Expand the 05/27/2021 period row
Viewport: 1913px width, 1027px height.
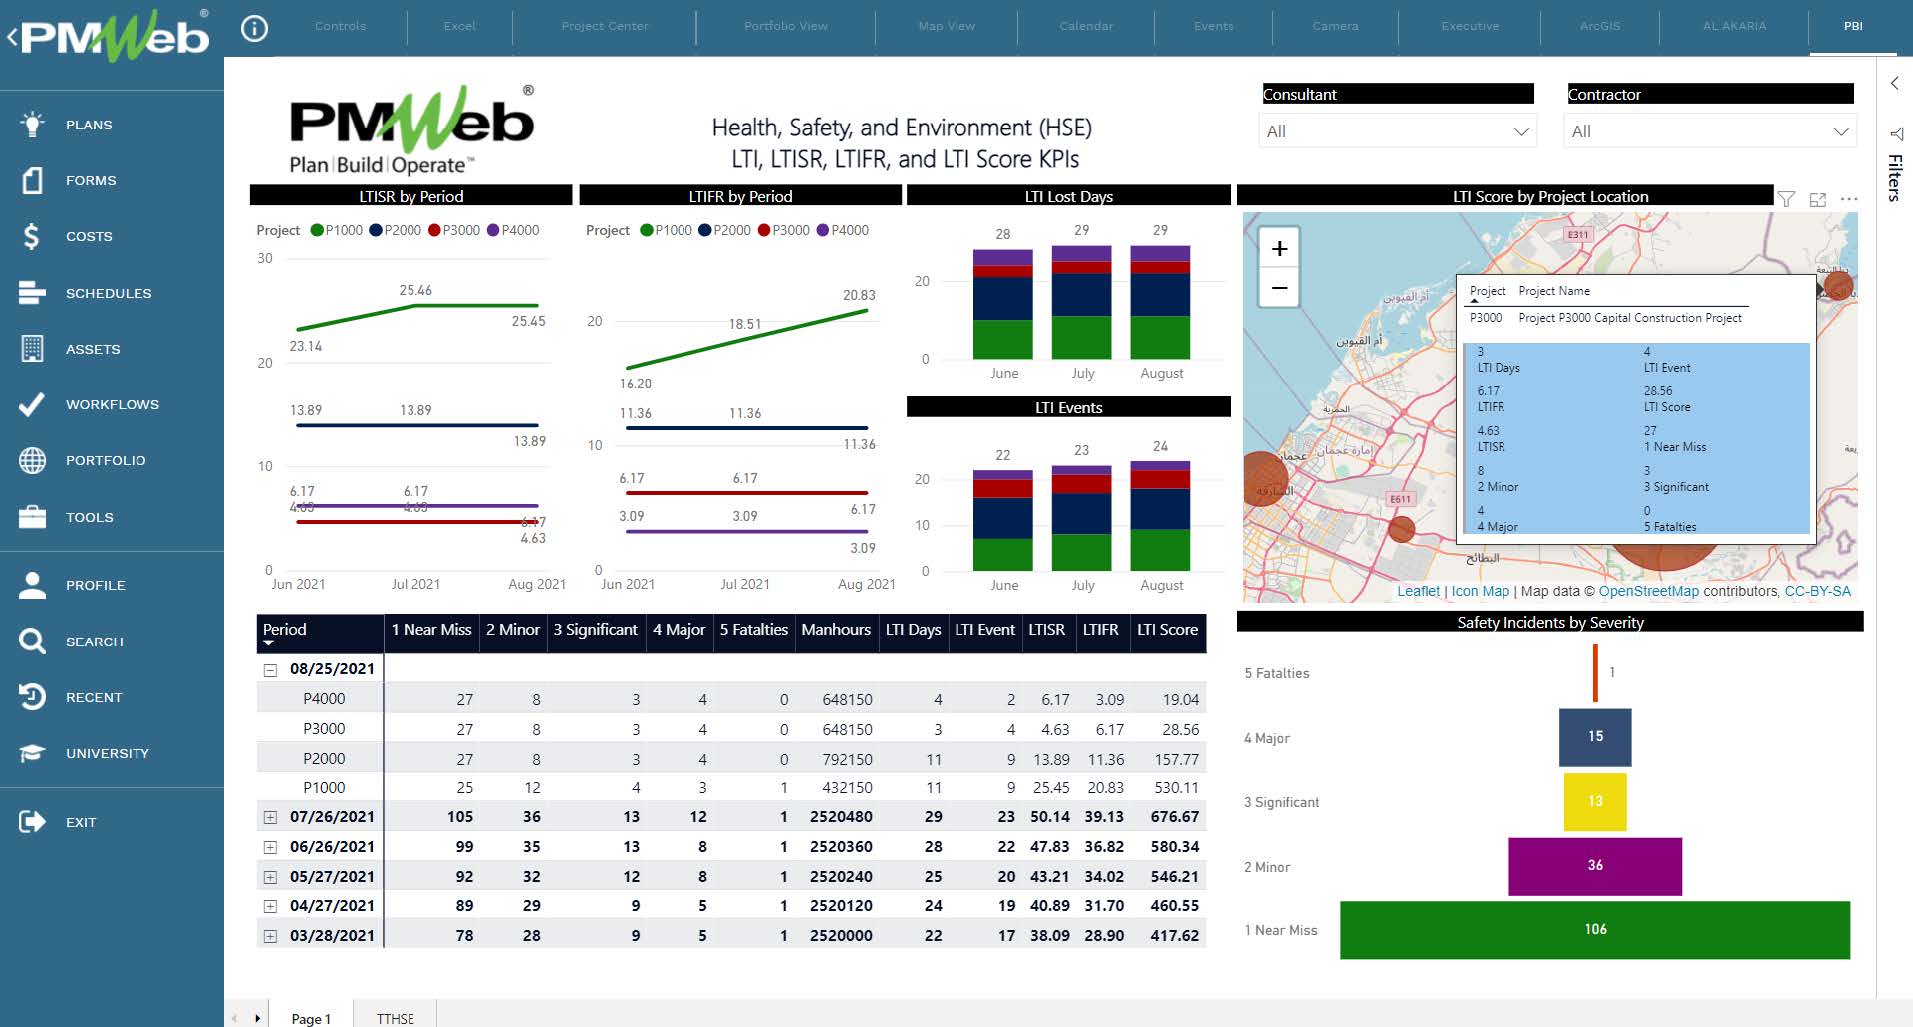(x=270, y=877)
